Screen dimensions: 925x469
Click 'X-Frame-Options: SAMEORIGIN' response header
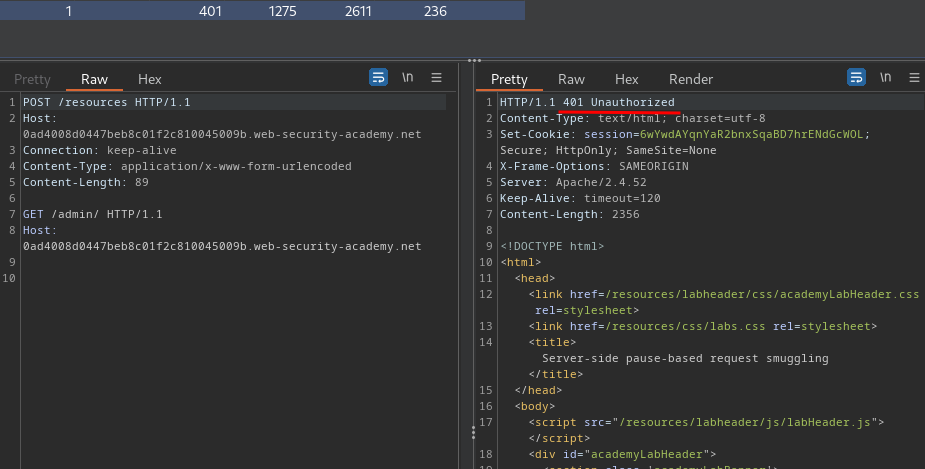tap(594, 166)
